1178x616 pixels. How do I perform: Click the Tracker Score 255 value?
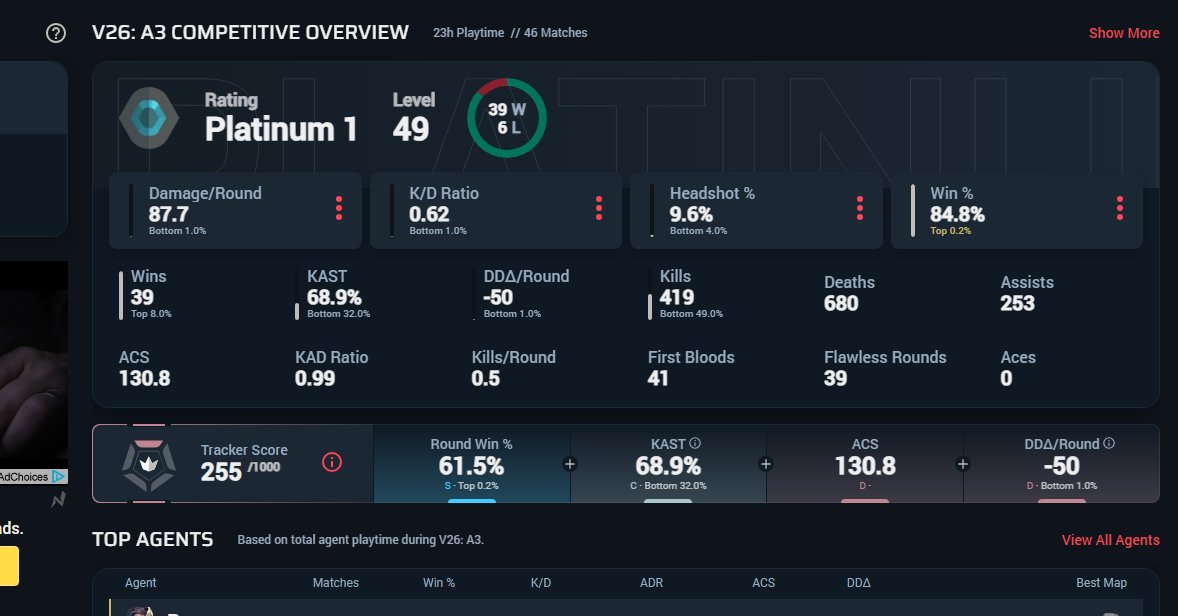tap(221, 473)
